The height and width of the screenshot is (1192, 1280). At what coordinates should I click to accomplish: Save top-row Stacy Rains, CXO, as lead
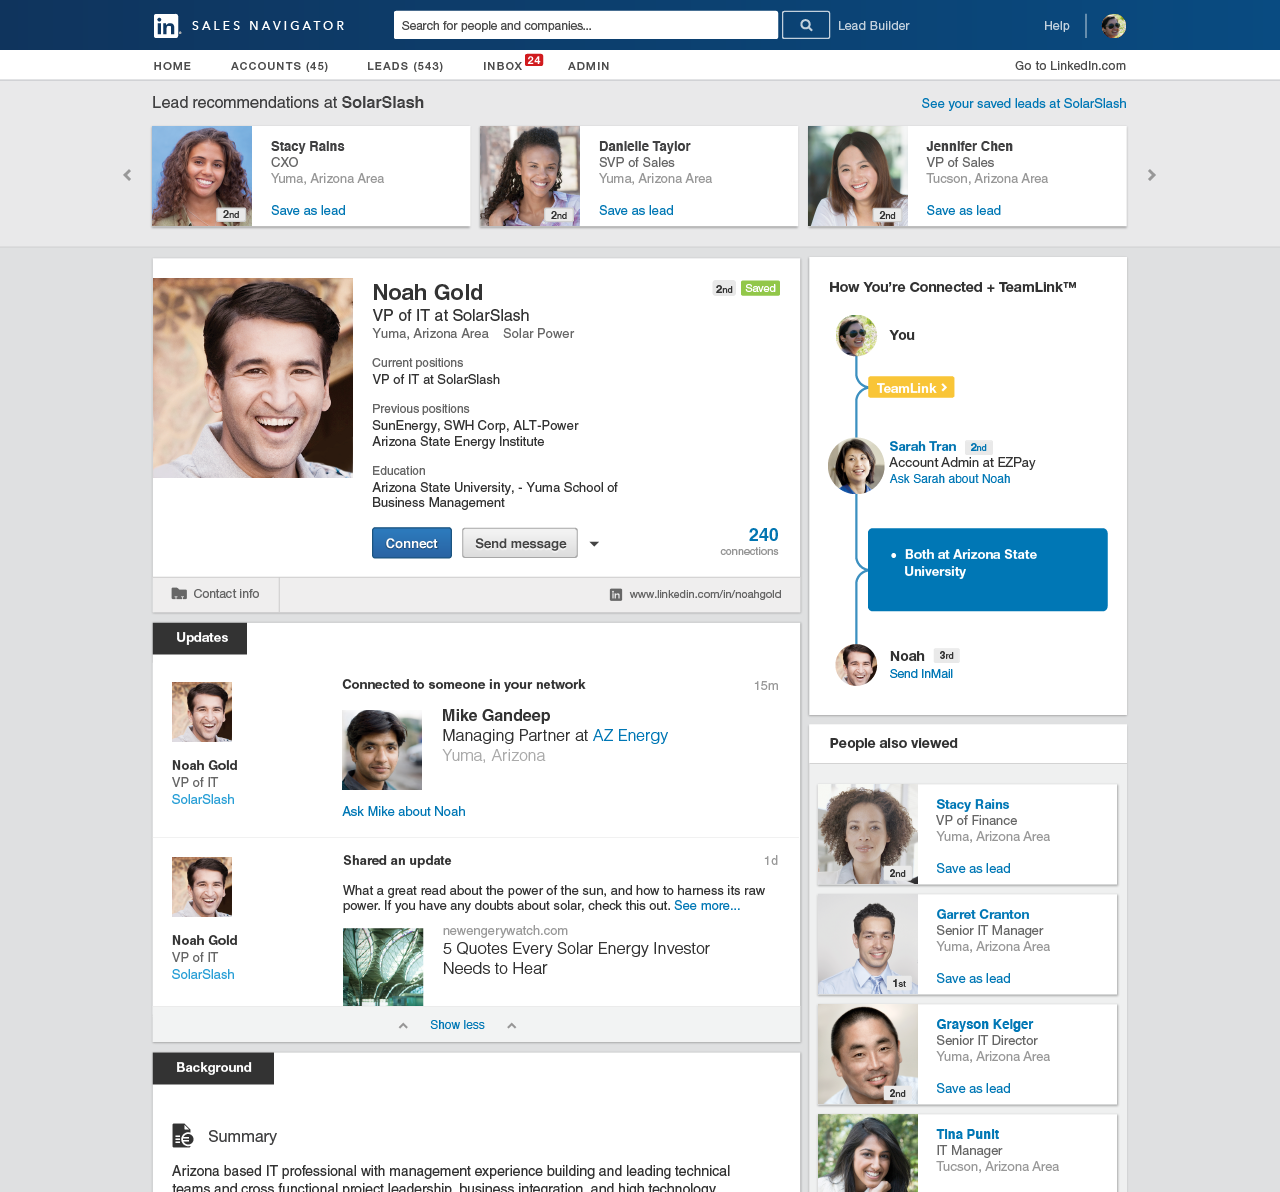tap(308, 210)
